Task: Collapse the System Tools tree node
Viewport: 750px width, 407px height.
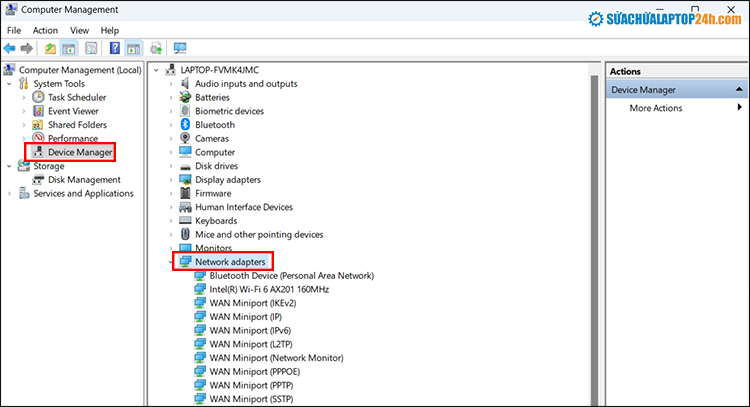Action: click(10, 84)
